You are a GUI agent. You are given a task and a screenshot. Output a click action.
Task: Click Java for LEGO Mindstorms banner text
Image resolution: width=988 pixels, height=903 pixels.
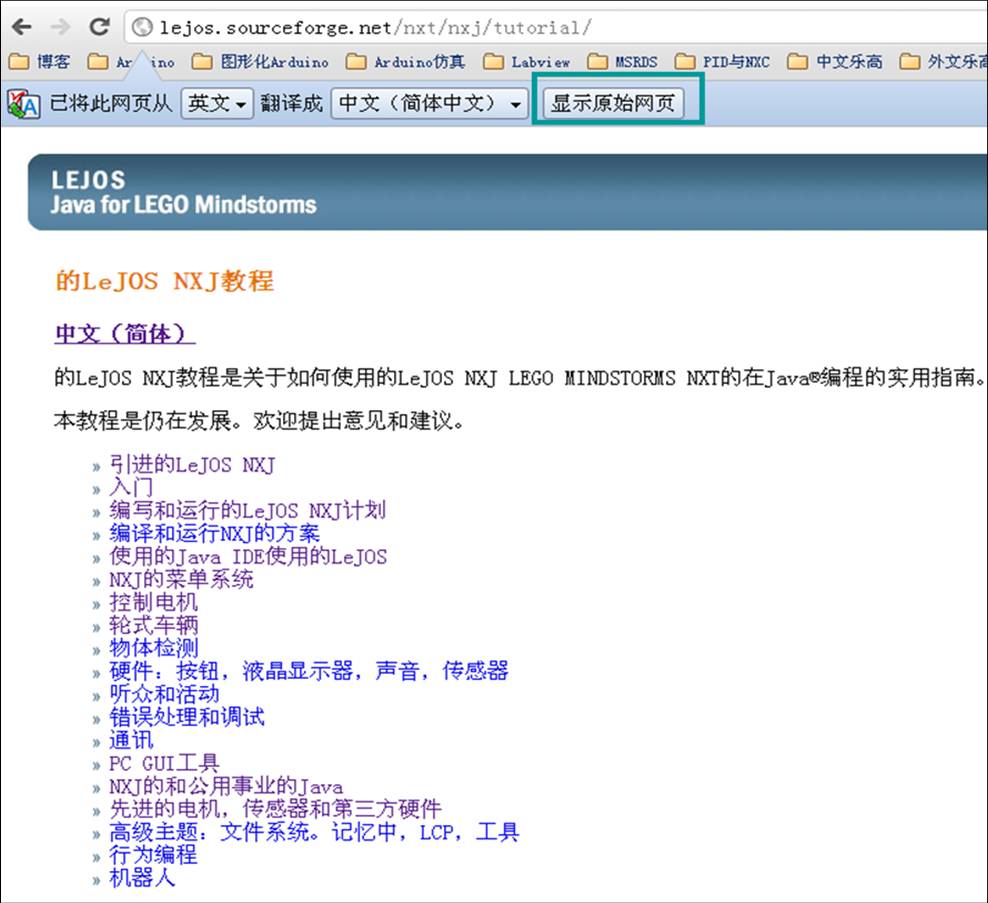click(183, 205)
